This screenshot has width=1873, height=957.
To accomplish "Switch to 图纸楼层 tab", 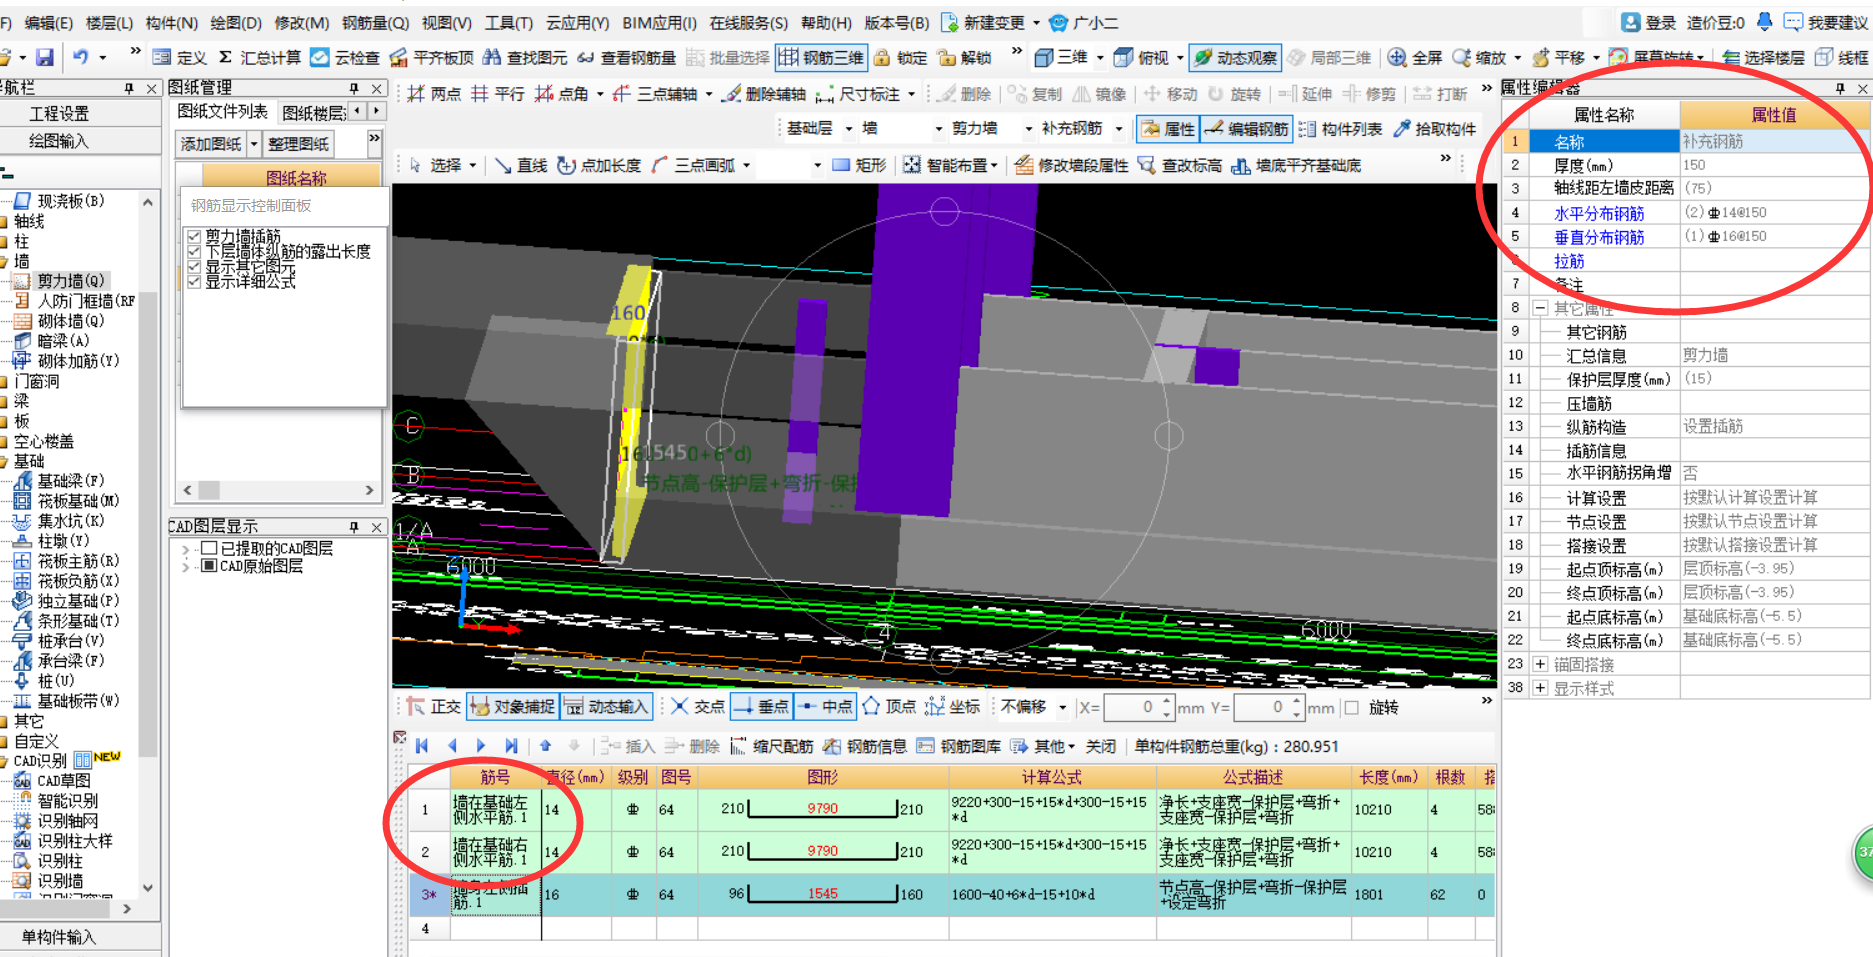I will click(314, 112).
